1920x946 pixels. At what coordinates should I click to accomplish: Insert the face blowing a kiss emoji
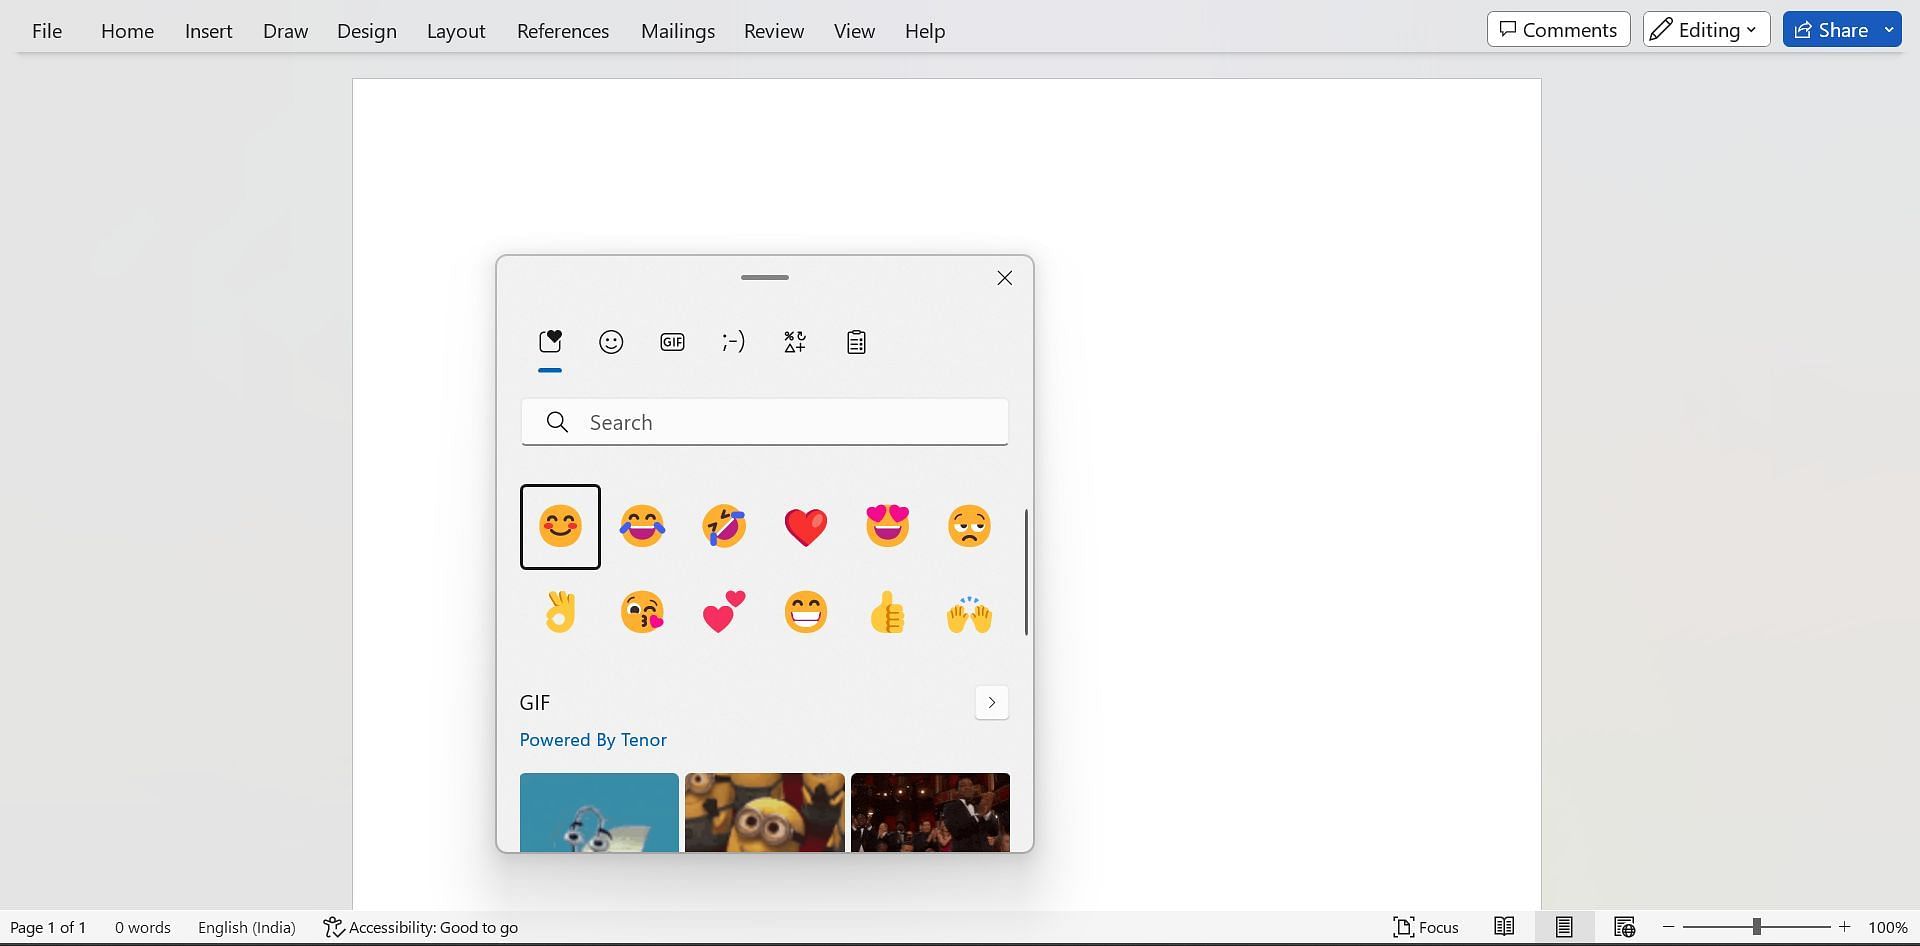click(642, 612)
